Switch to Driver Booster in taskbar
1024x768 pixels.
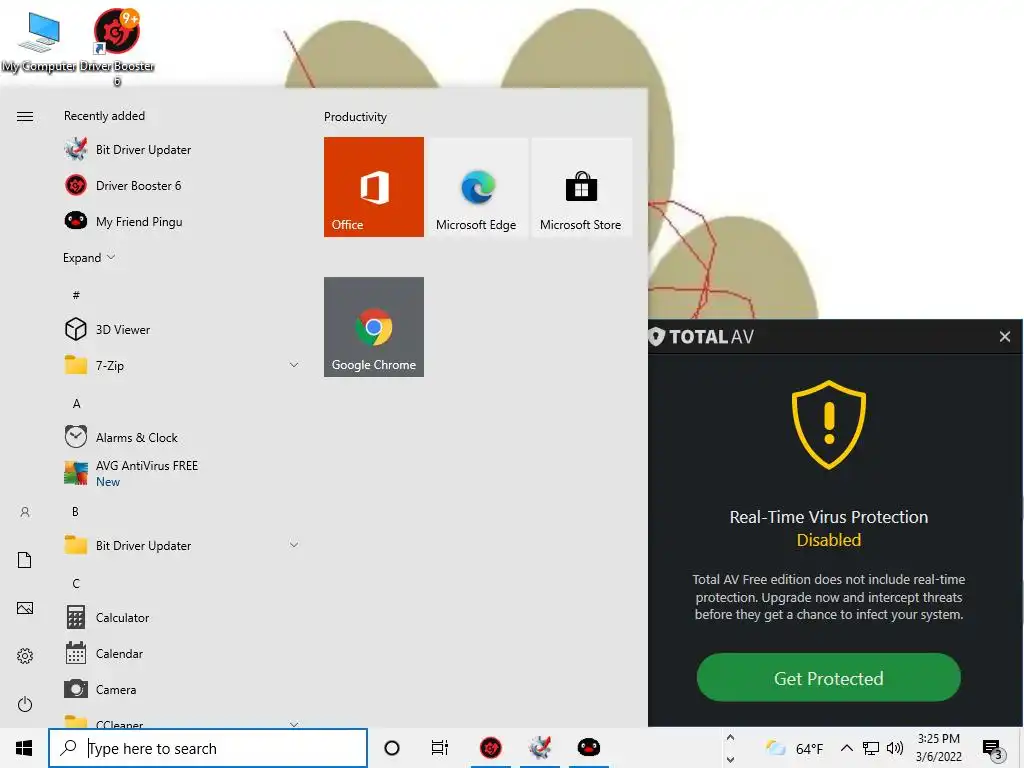tap(490, 748)
